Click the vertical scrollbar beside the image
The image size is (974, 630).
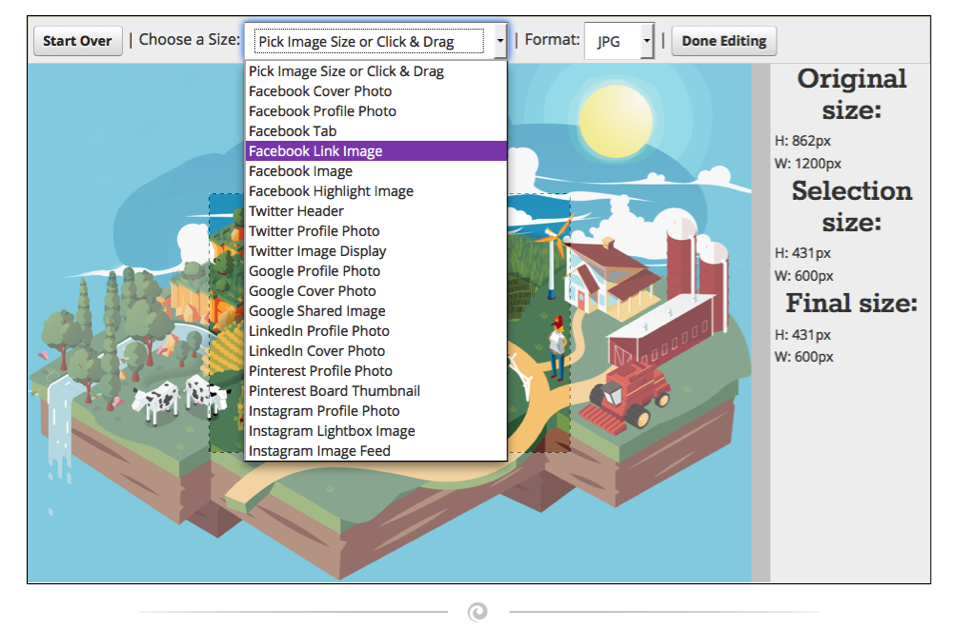[761, 323]
